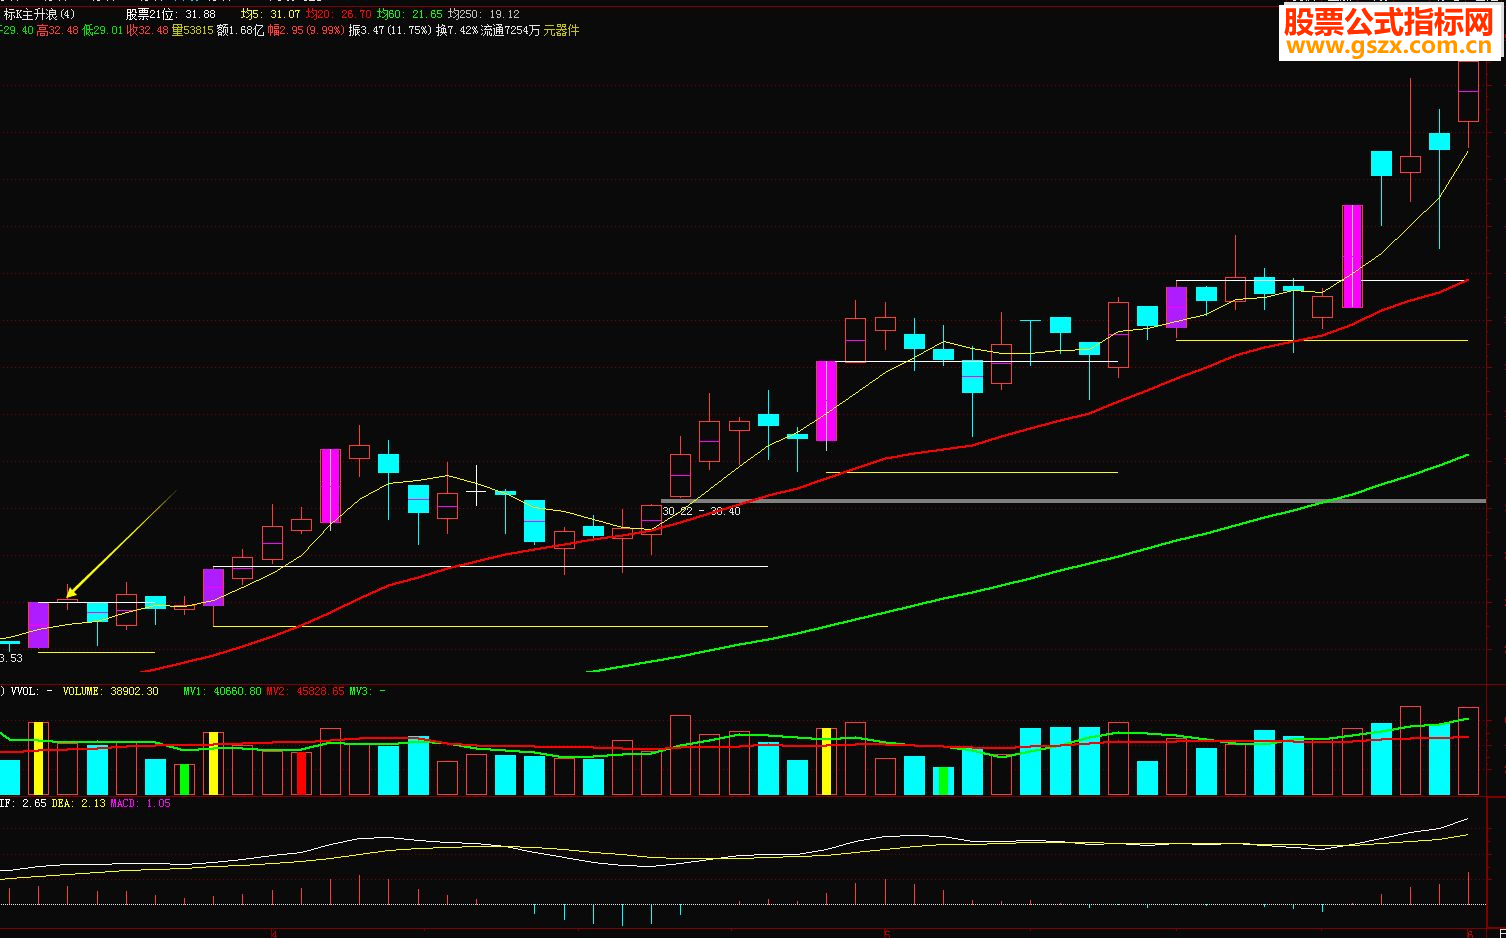Click the 量53815 volume value
1506x938 pixels.
pyautogui.click(x=192, y=30)
